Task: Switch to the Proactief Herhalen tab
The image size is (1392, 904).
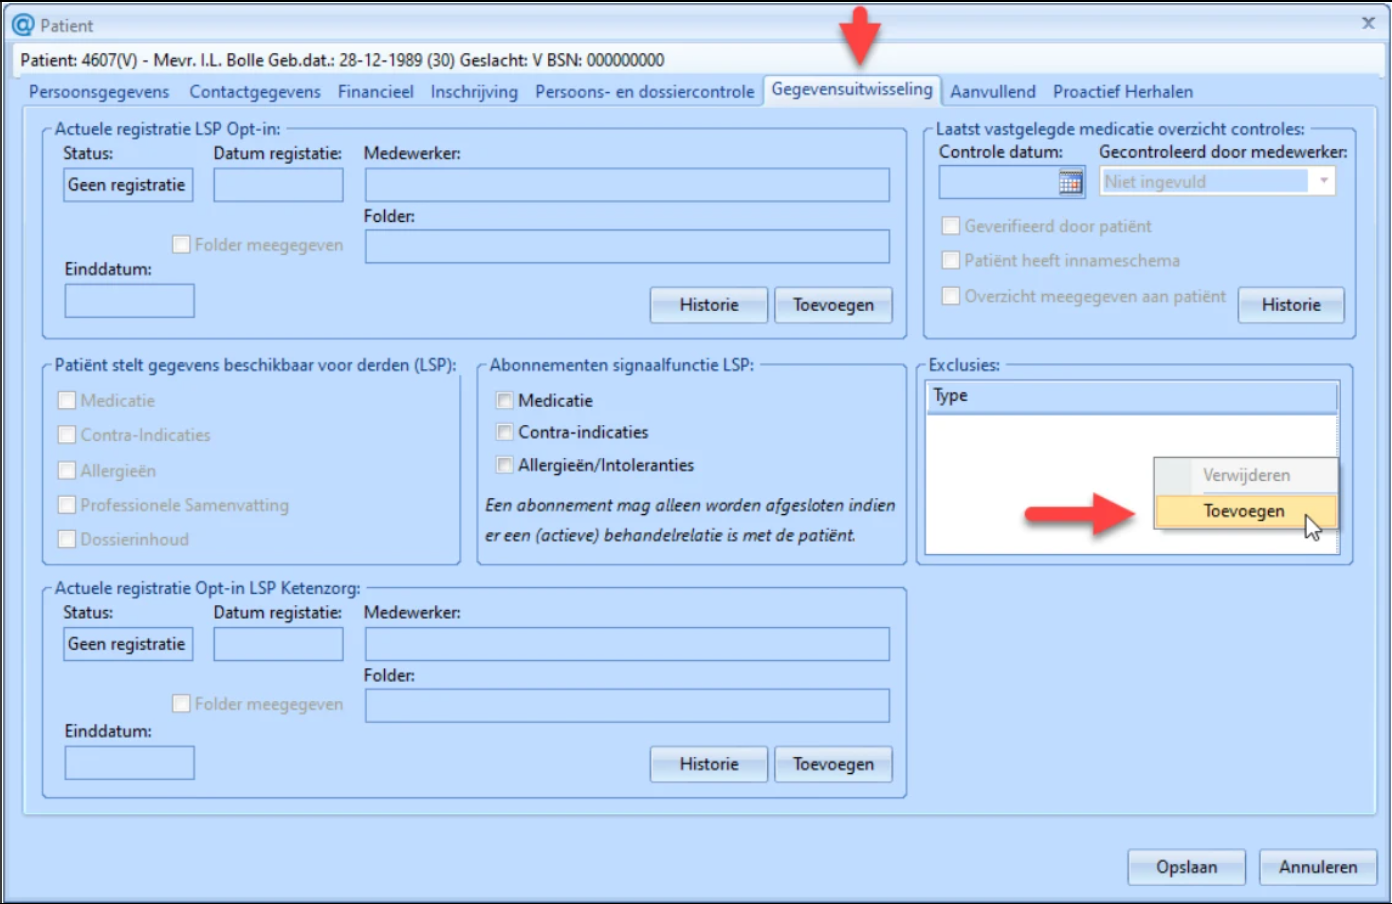Action: [x=1121, y=91]
